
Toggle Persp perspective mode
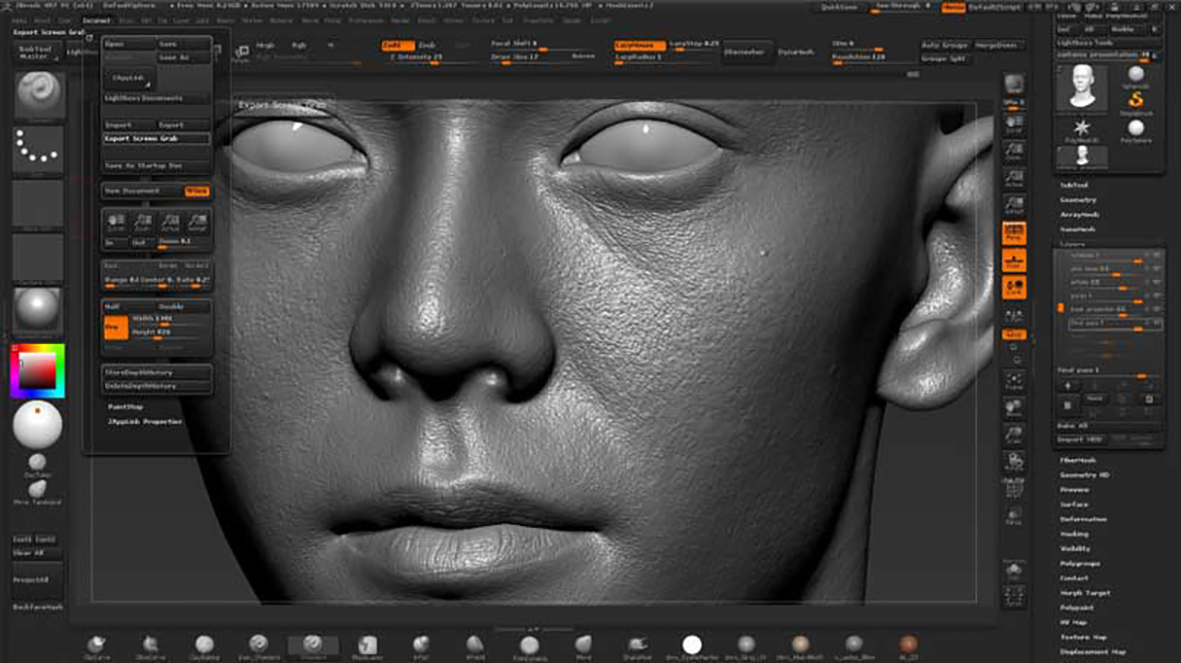pyautogui.click(x=1014, y=233)
